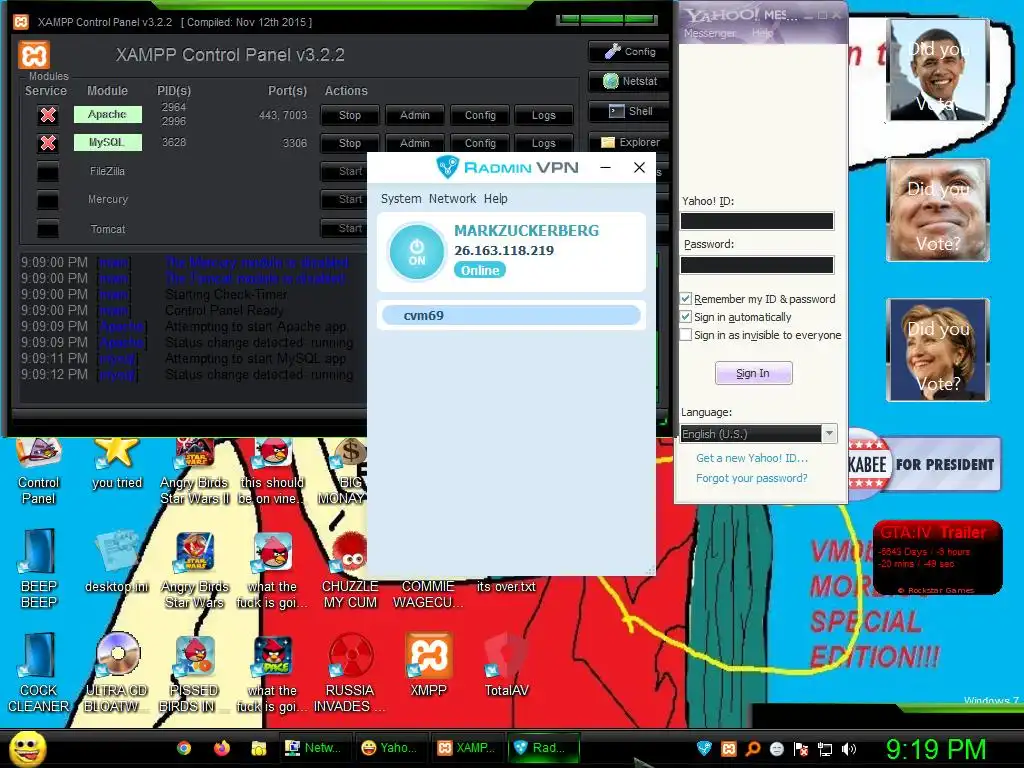Start the Mercury module
This screenshot has height=768, width=1024.
[x=344, y=199]
